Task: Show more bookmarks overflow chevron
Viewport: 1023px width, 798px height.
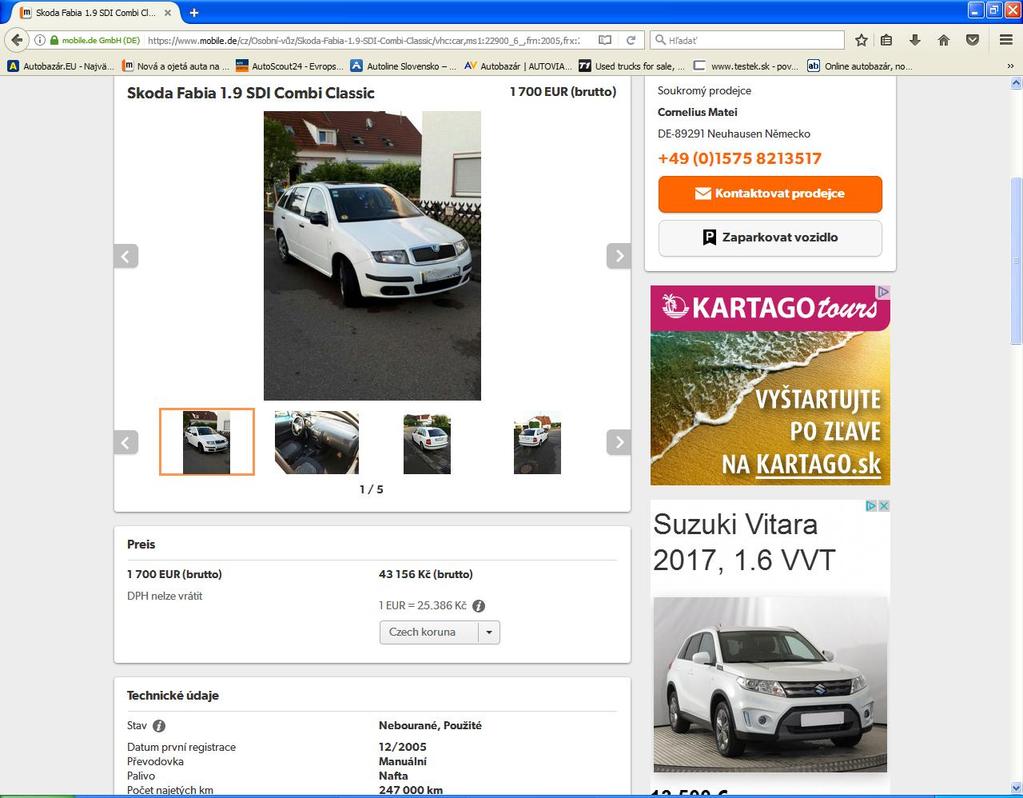Action: pos(1011,66)
